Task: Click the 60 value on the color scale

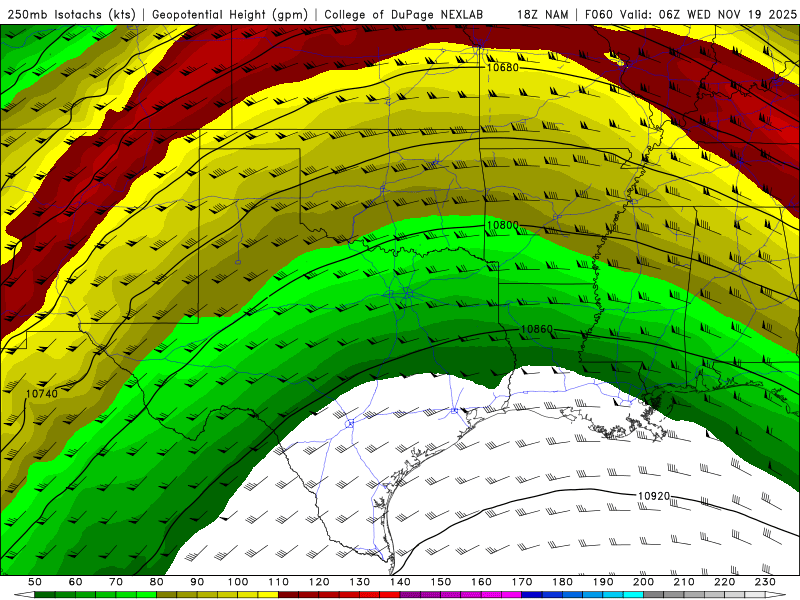Action: [76, 582]
